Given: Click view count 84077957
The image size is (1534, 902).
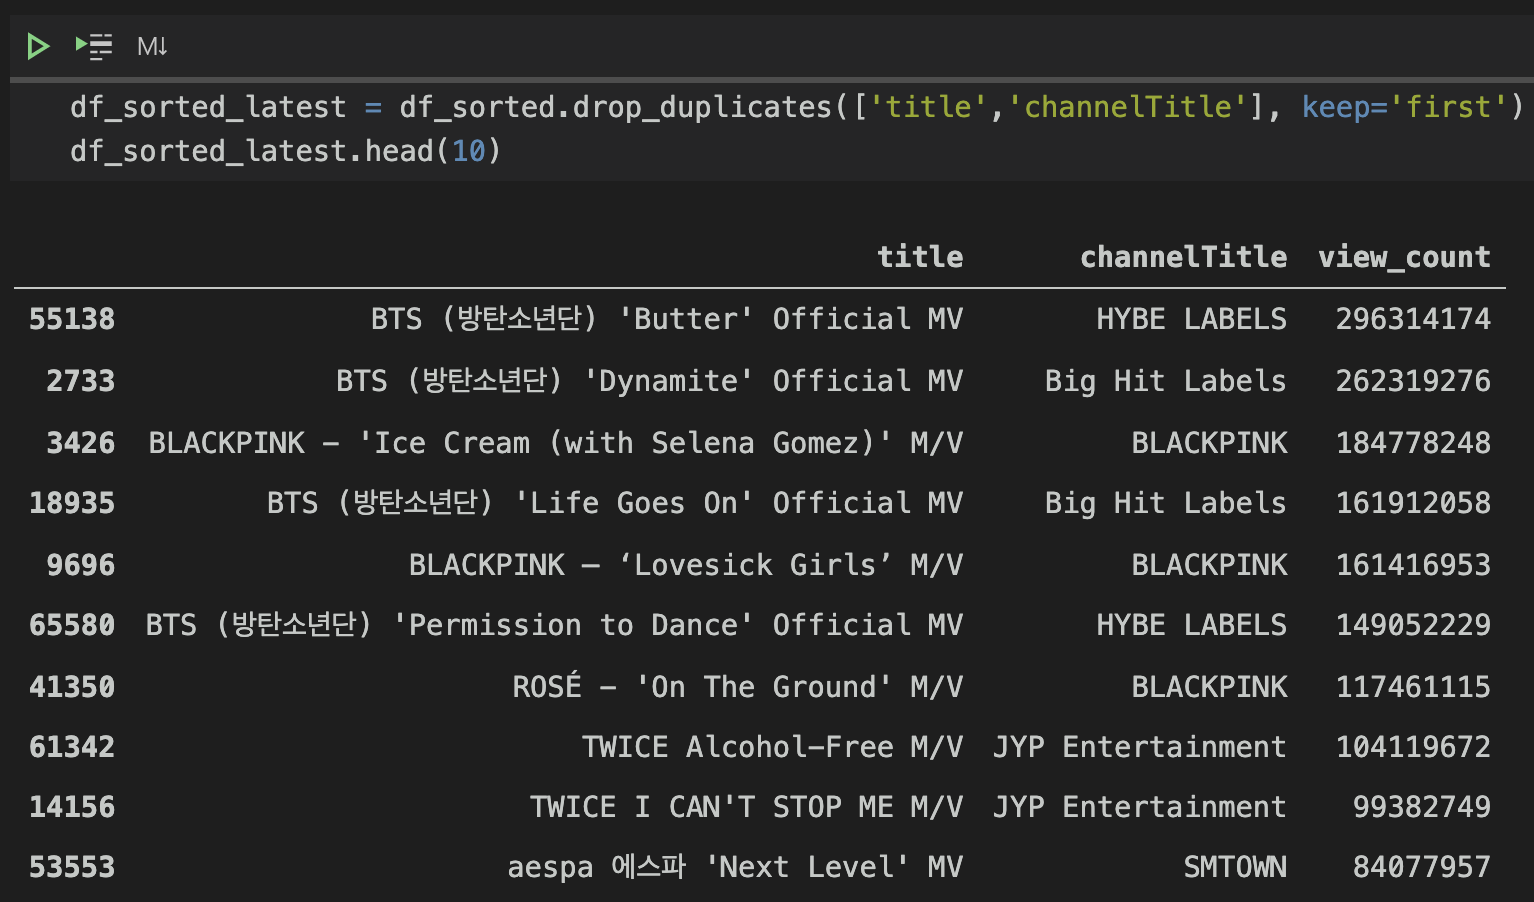Looking at the screenshot, I should [1422, 867].
